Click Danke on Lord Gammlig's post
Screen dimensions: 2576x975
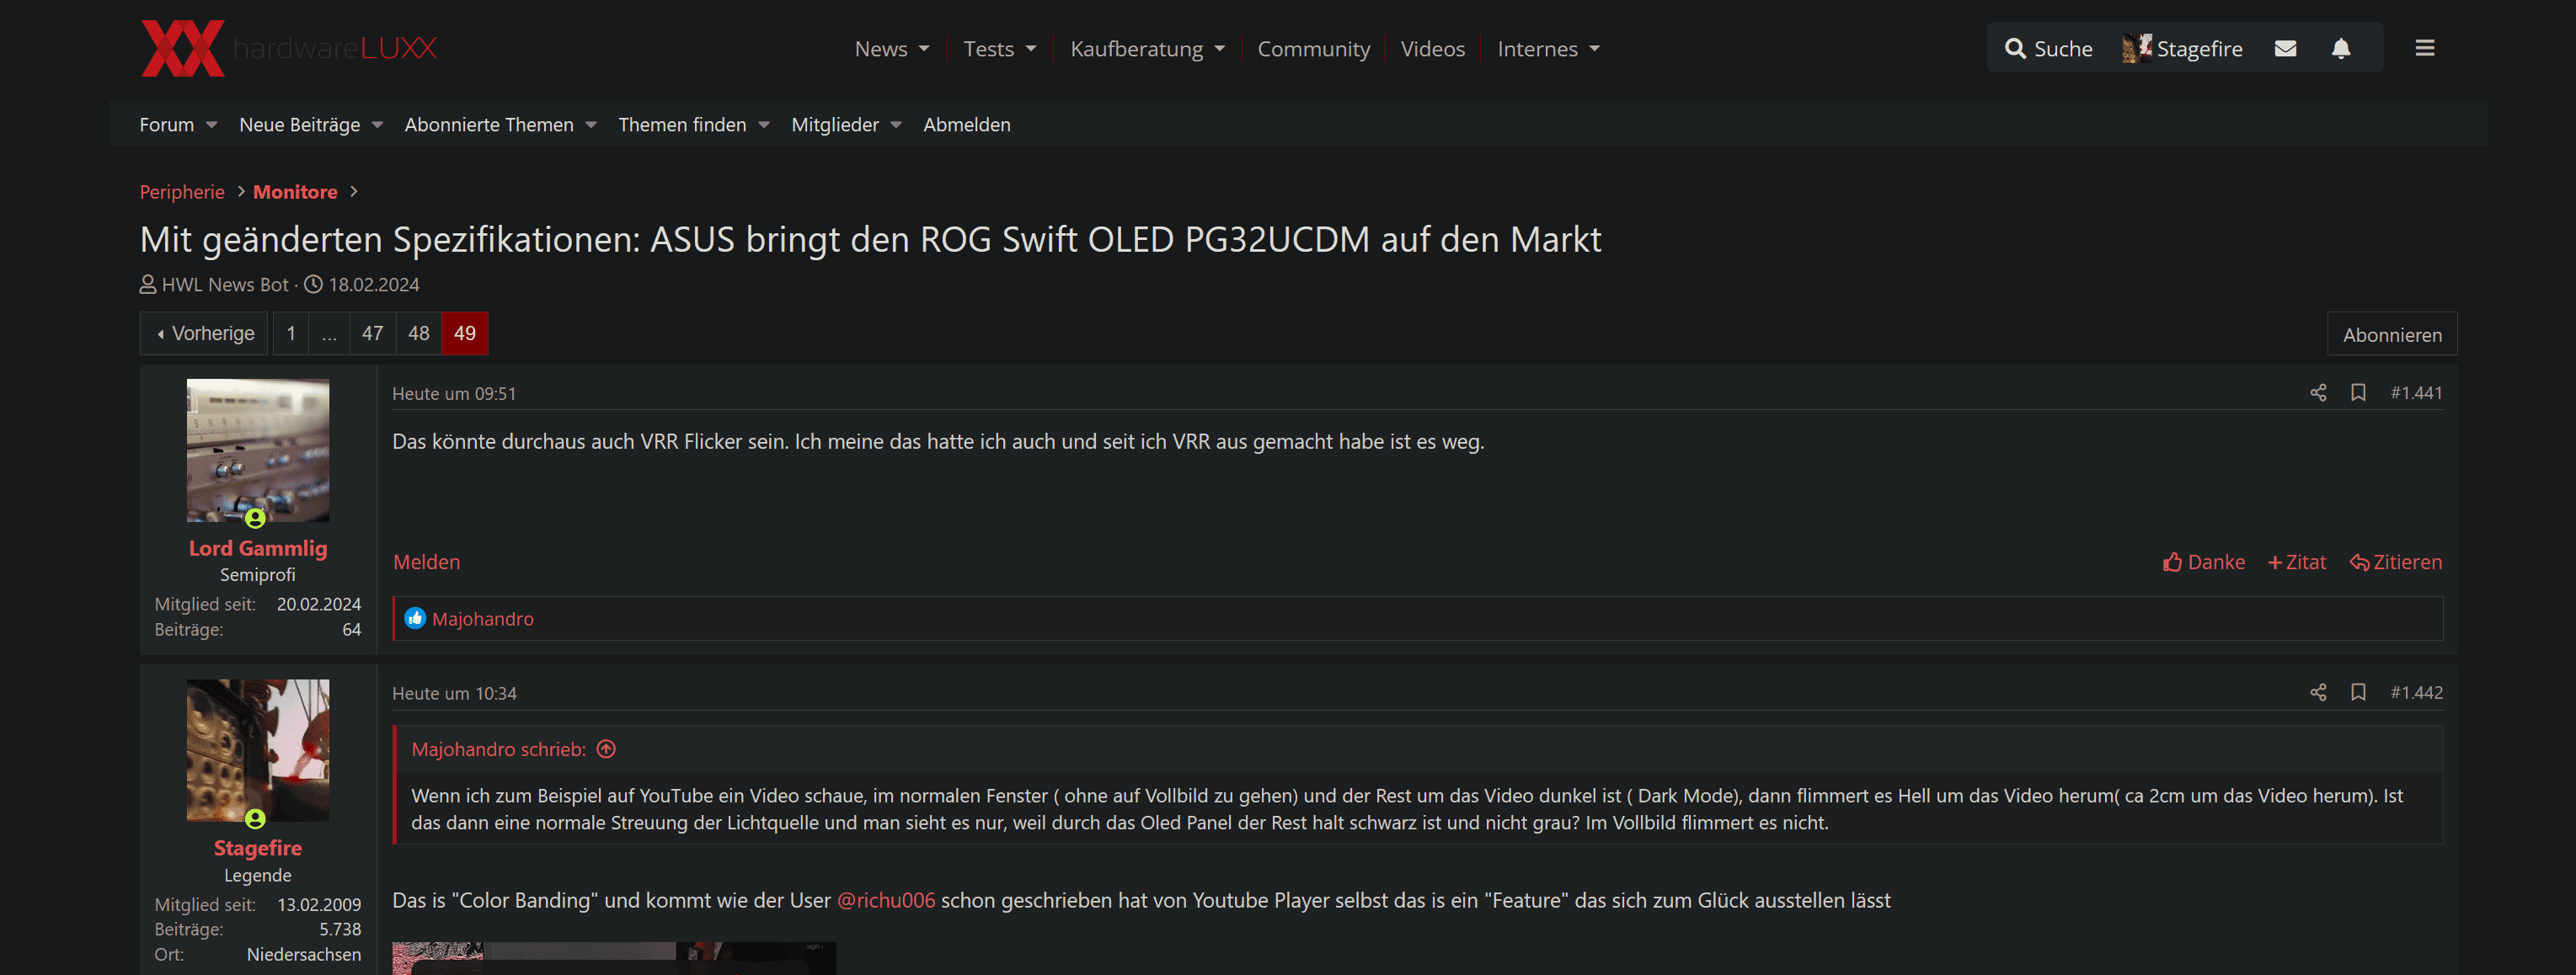pos(2204,562)
